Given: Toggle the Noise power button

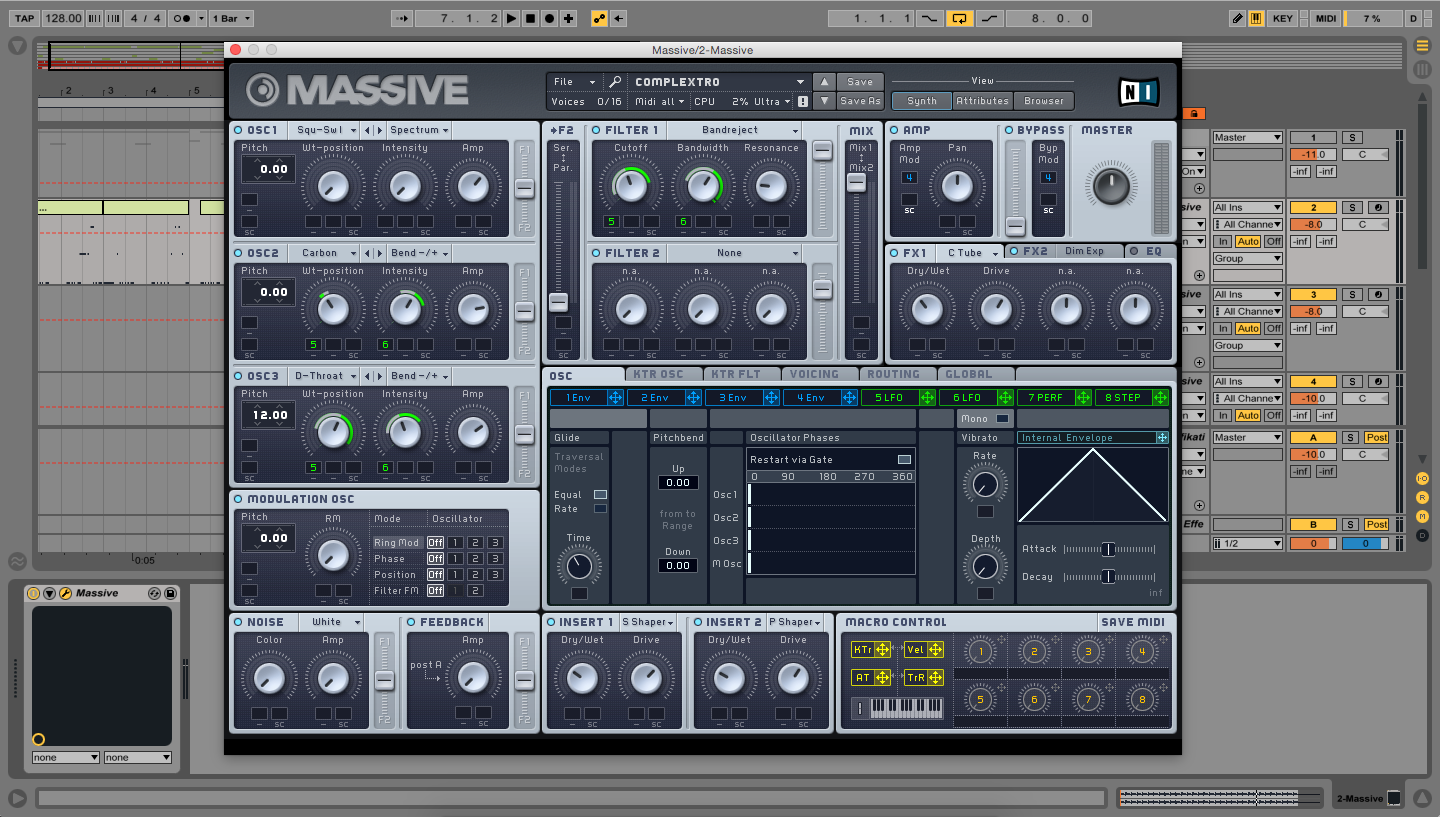Looking at the screenshot, I should pyautogui.click(x=239, y=622).
